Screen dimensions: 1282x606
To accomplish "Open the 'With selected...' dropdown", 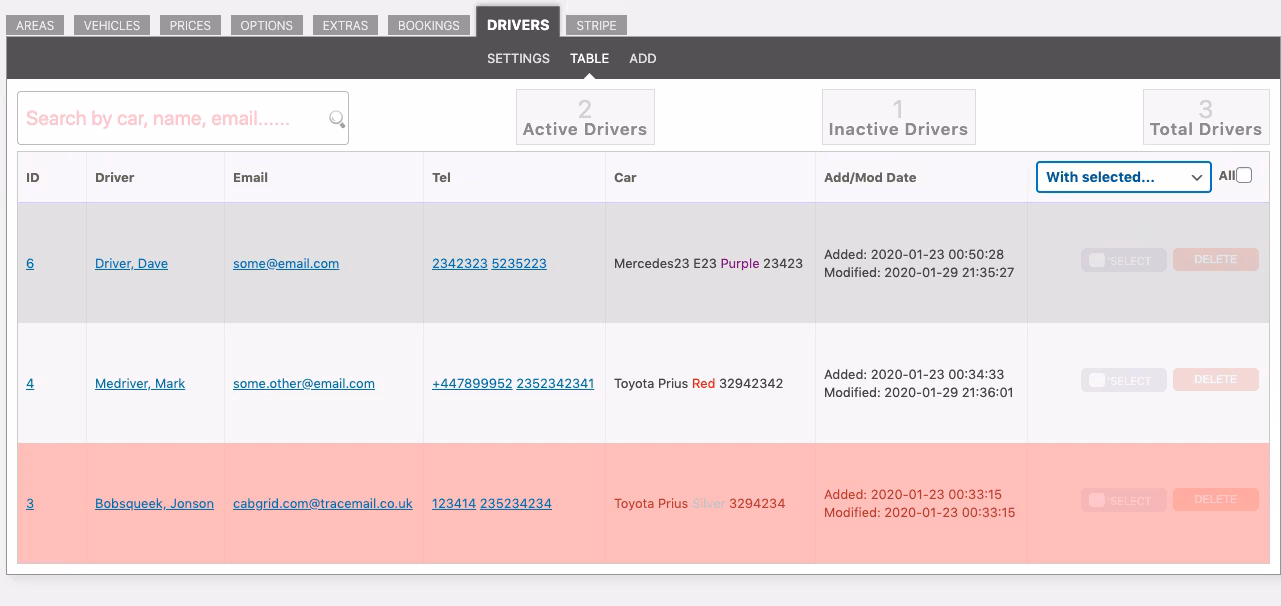I will click(1123, 177).
